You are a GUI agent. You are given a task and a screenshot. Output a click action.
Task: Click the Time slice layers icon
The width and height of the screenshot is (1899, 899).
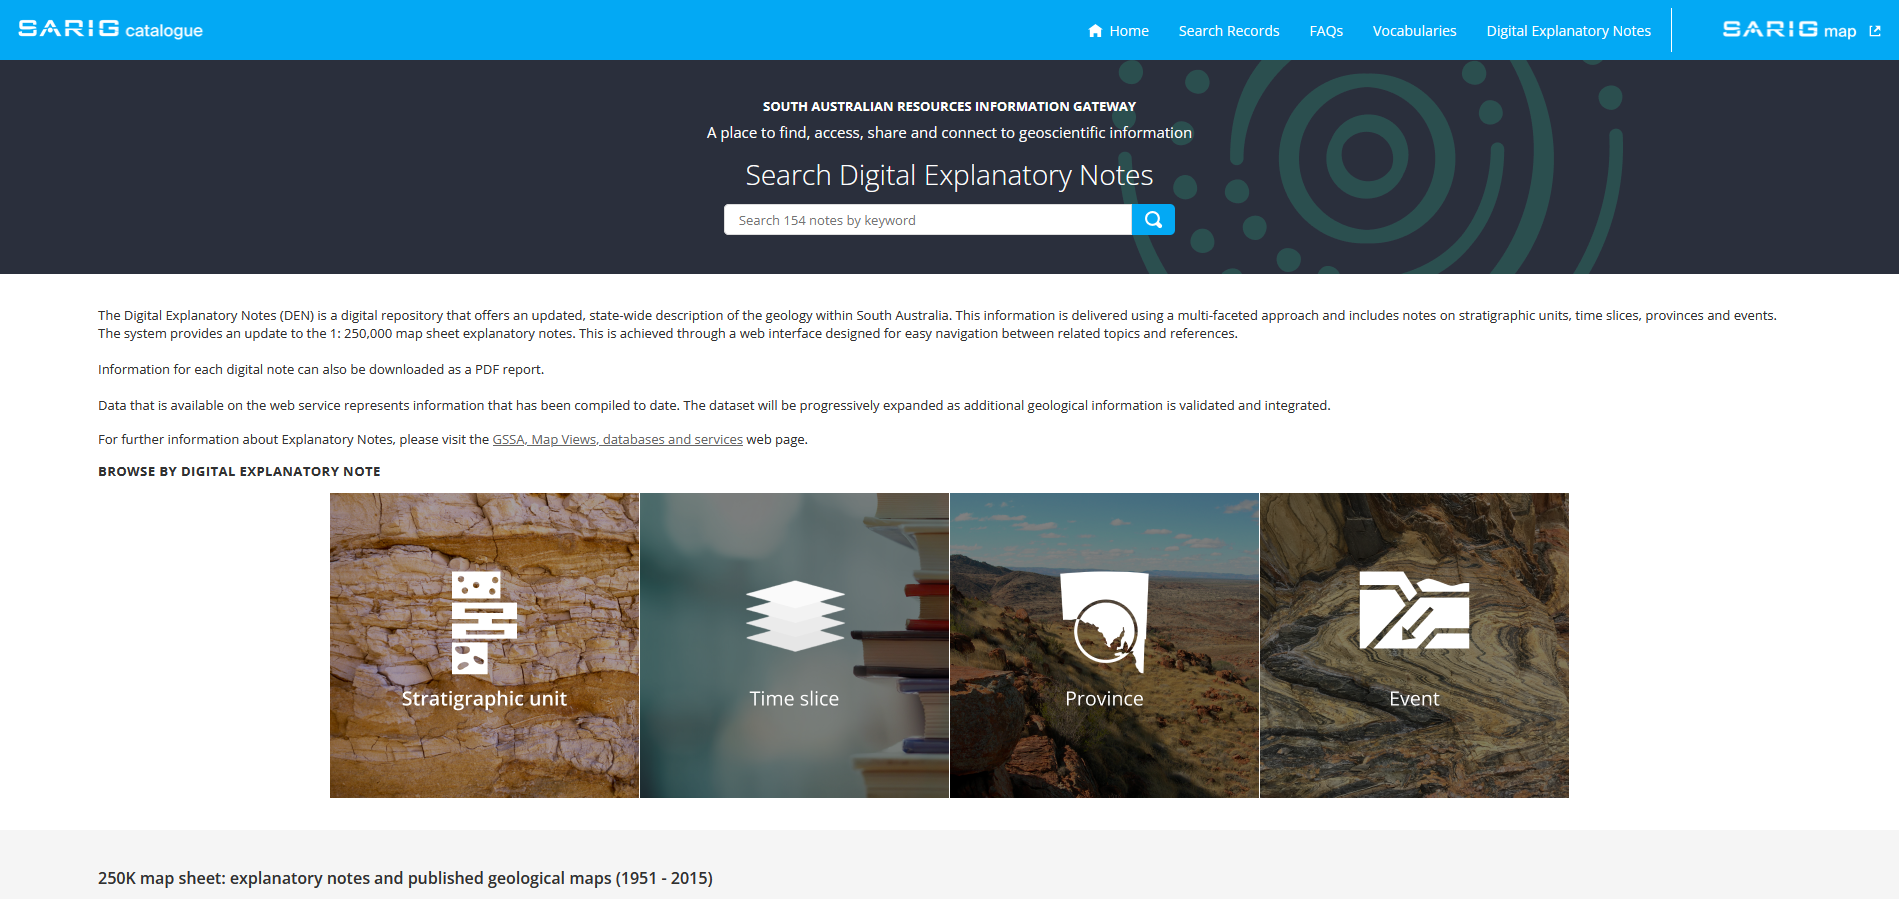pyautogui.click(x=795, y=616)
